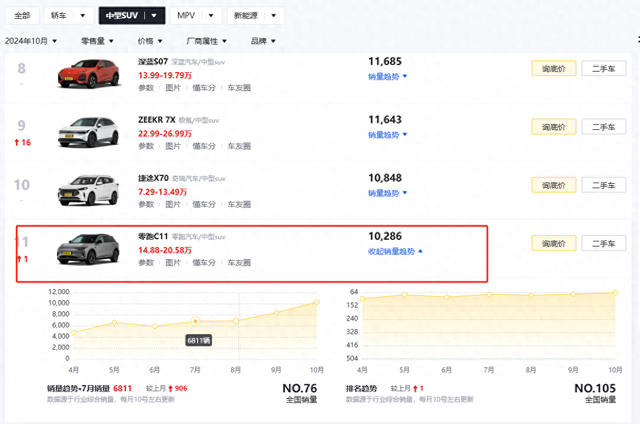Viewport: 640px width, 424px height.
Task: Select the 10月 ranking chart data point
Action: tap(616, 293)
